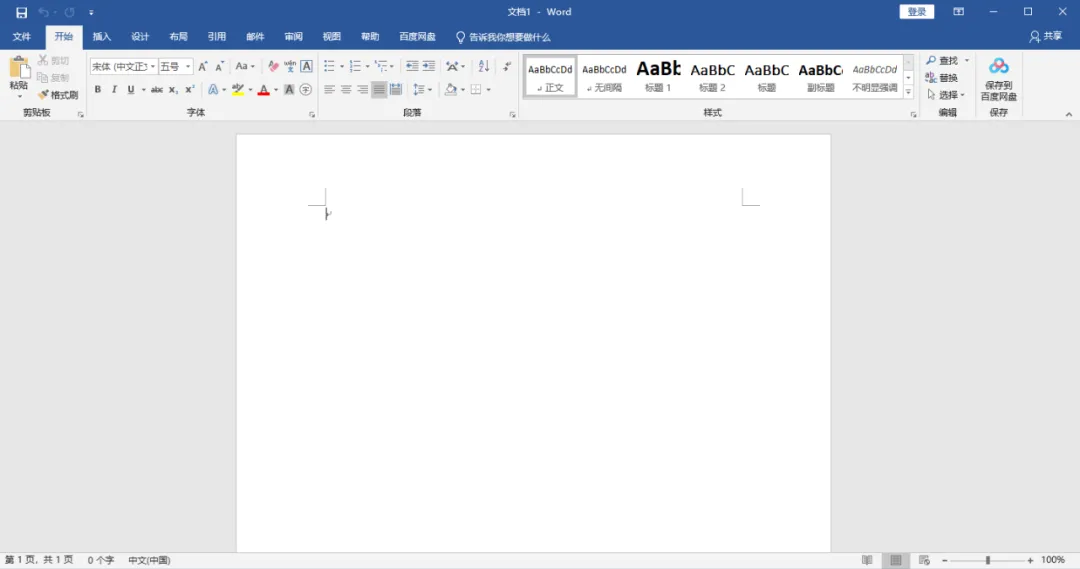Toggle Bold formatting

coord(98,90)
